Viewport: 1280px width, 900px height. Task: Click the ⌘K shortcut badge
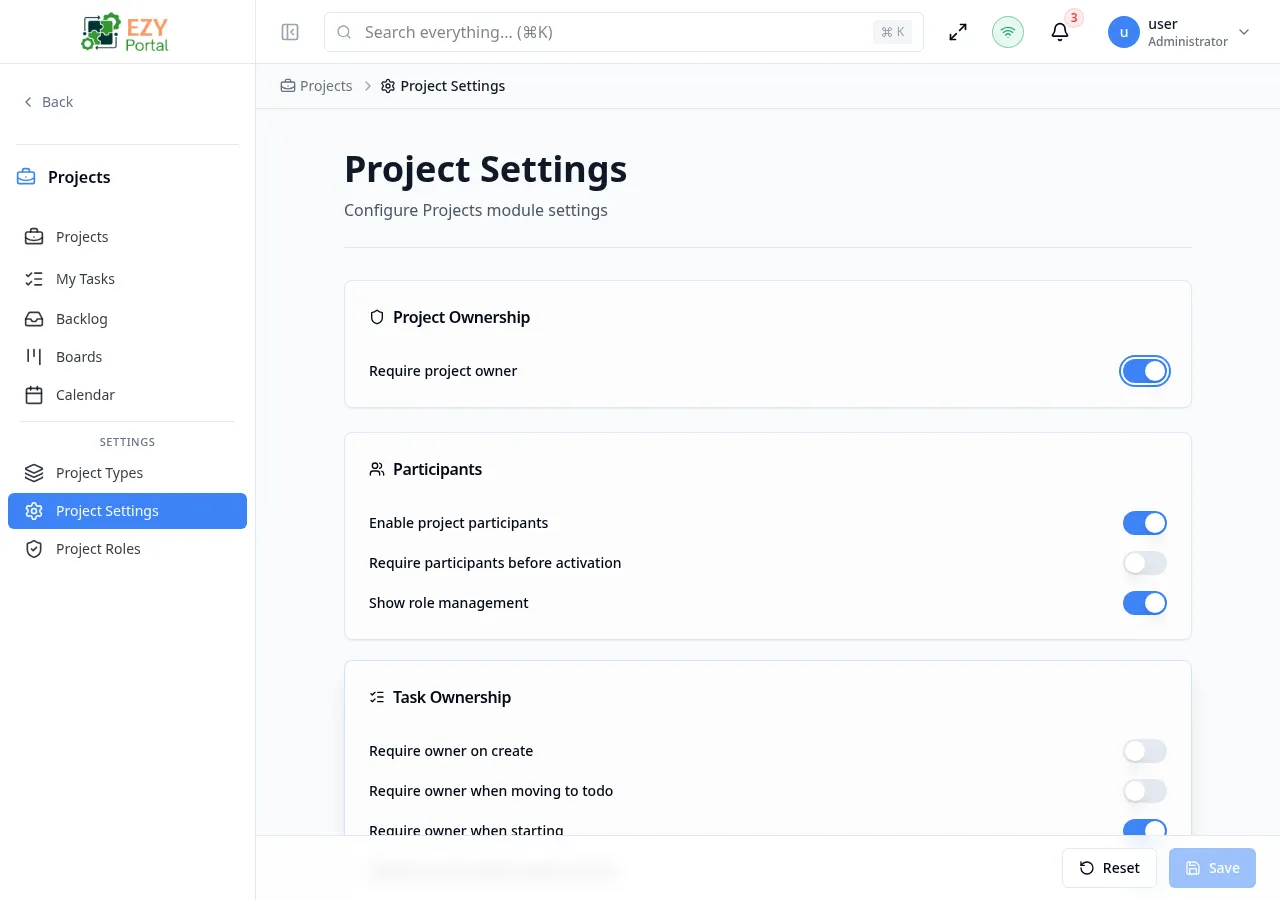pos(892,32)
